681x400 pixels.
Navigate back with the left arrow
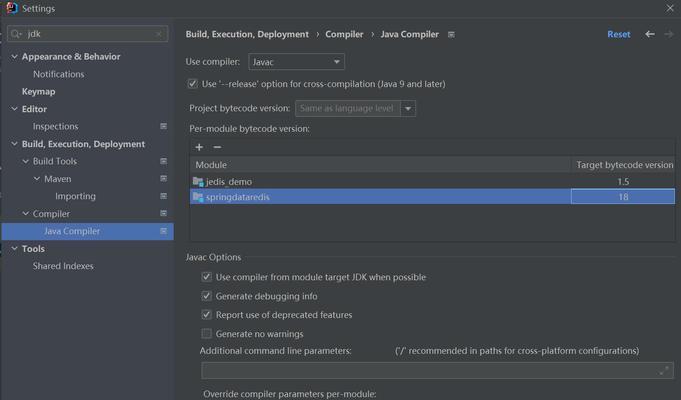click(x=650, y=34)
